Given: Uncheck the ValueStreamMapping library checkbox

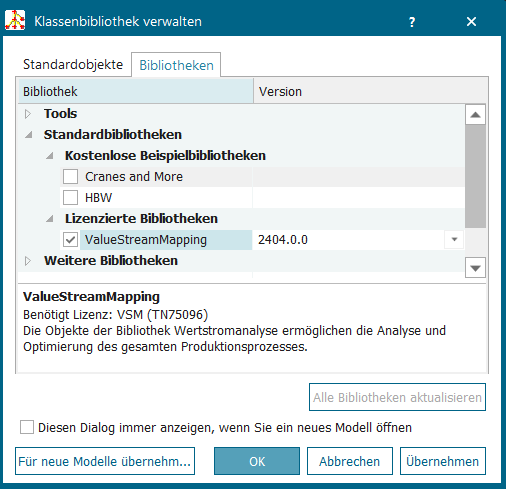Looking at the screenshot, I should (x=71, y=239).
